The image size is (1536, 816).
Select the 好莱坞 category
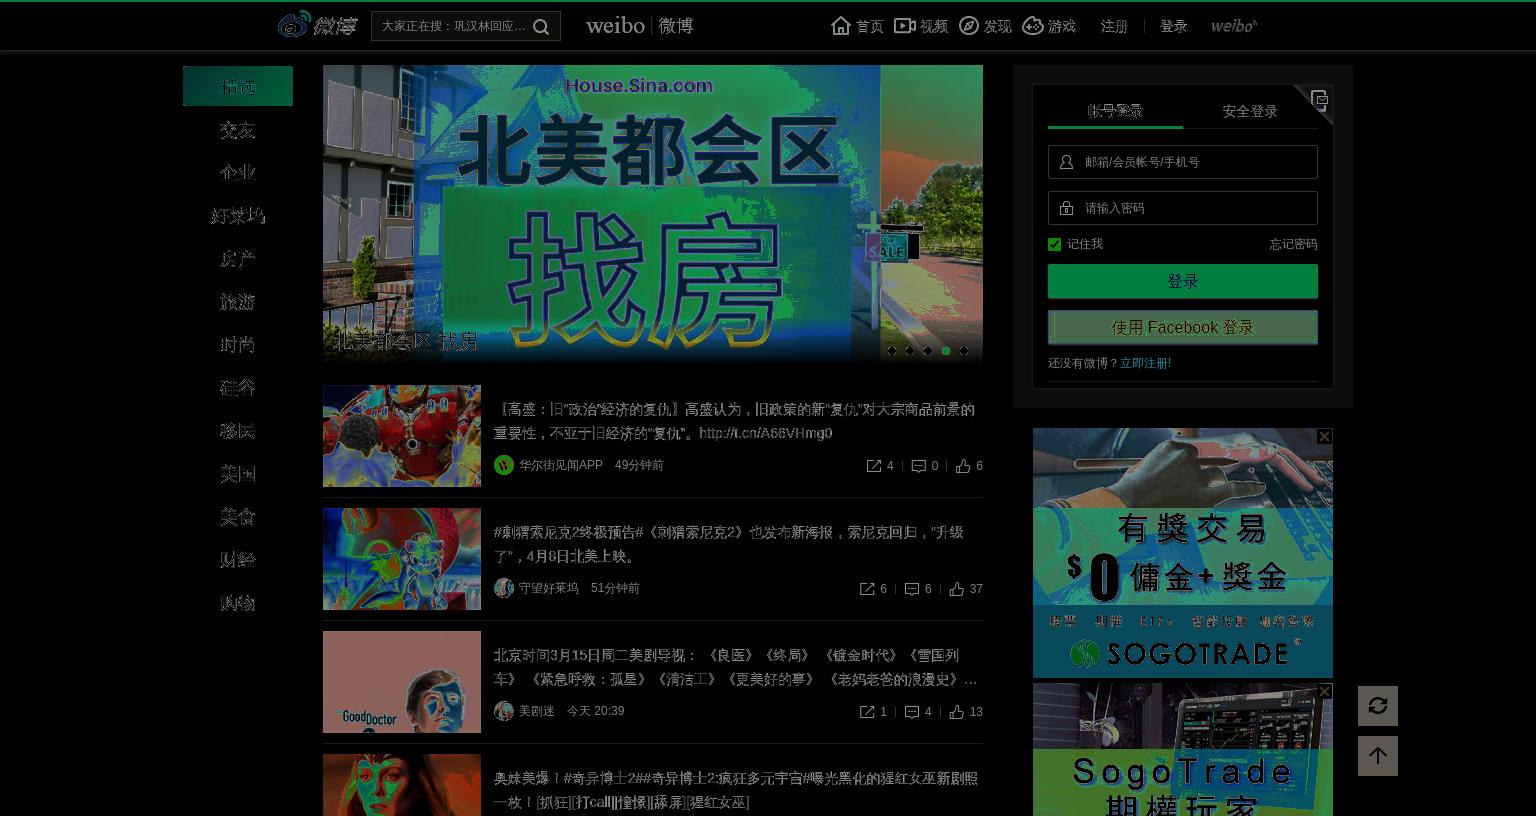238,215
